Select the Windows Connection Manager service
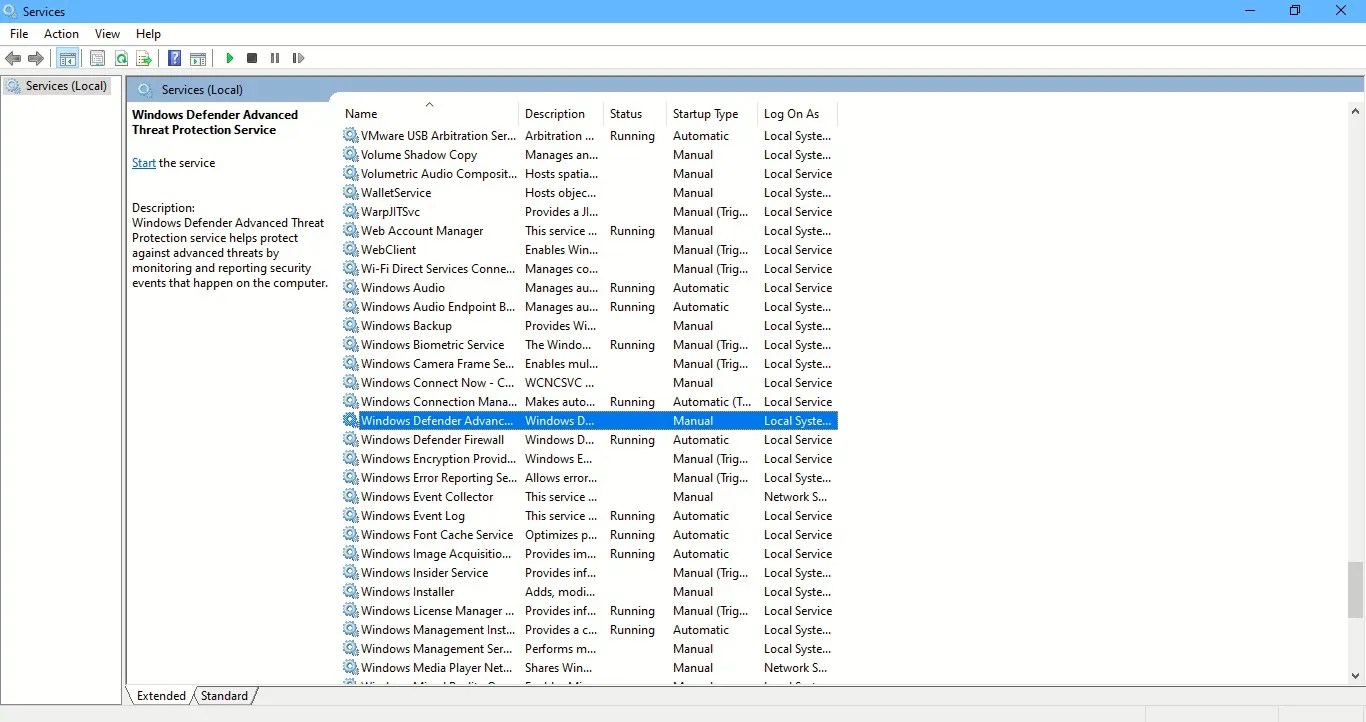Image resolution: width=1366 pixels, height=722 pixels. pyautogui.click(x=590, y=401)
